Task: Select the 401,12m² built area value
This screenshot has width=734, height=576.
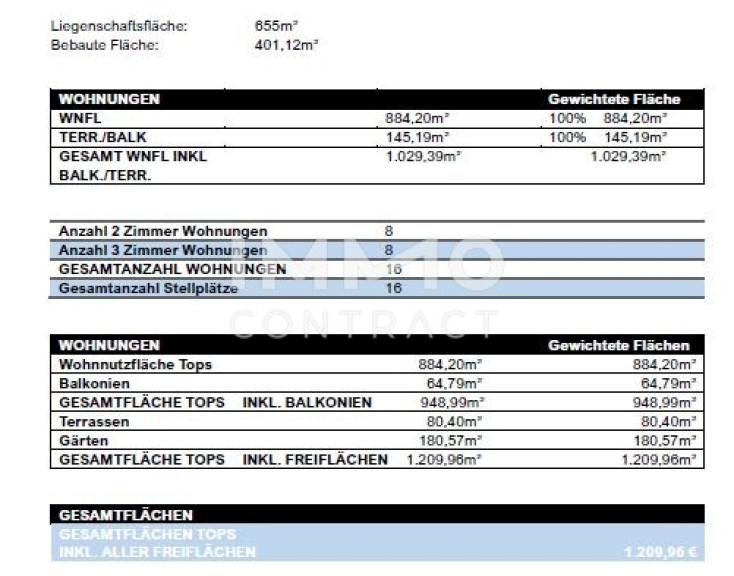Action: coord(286,44)
